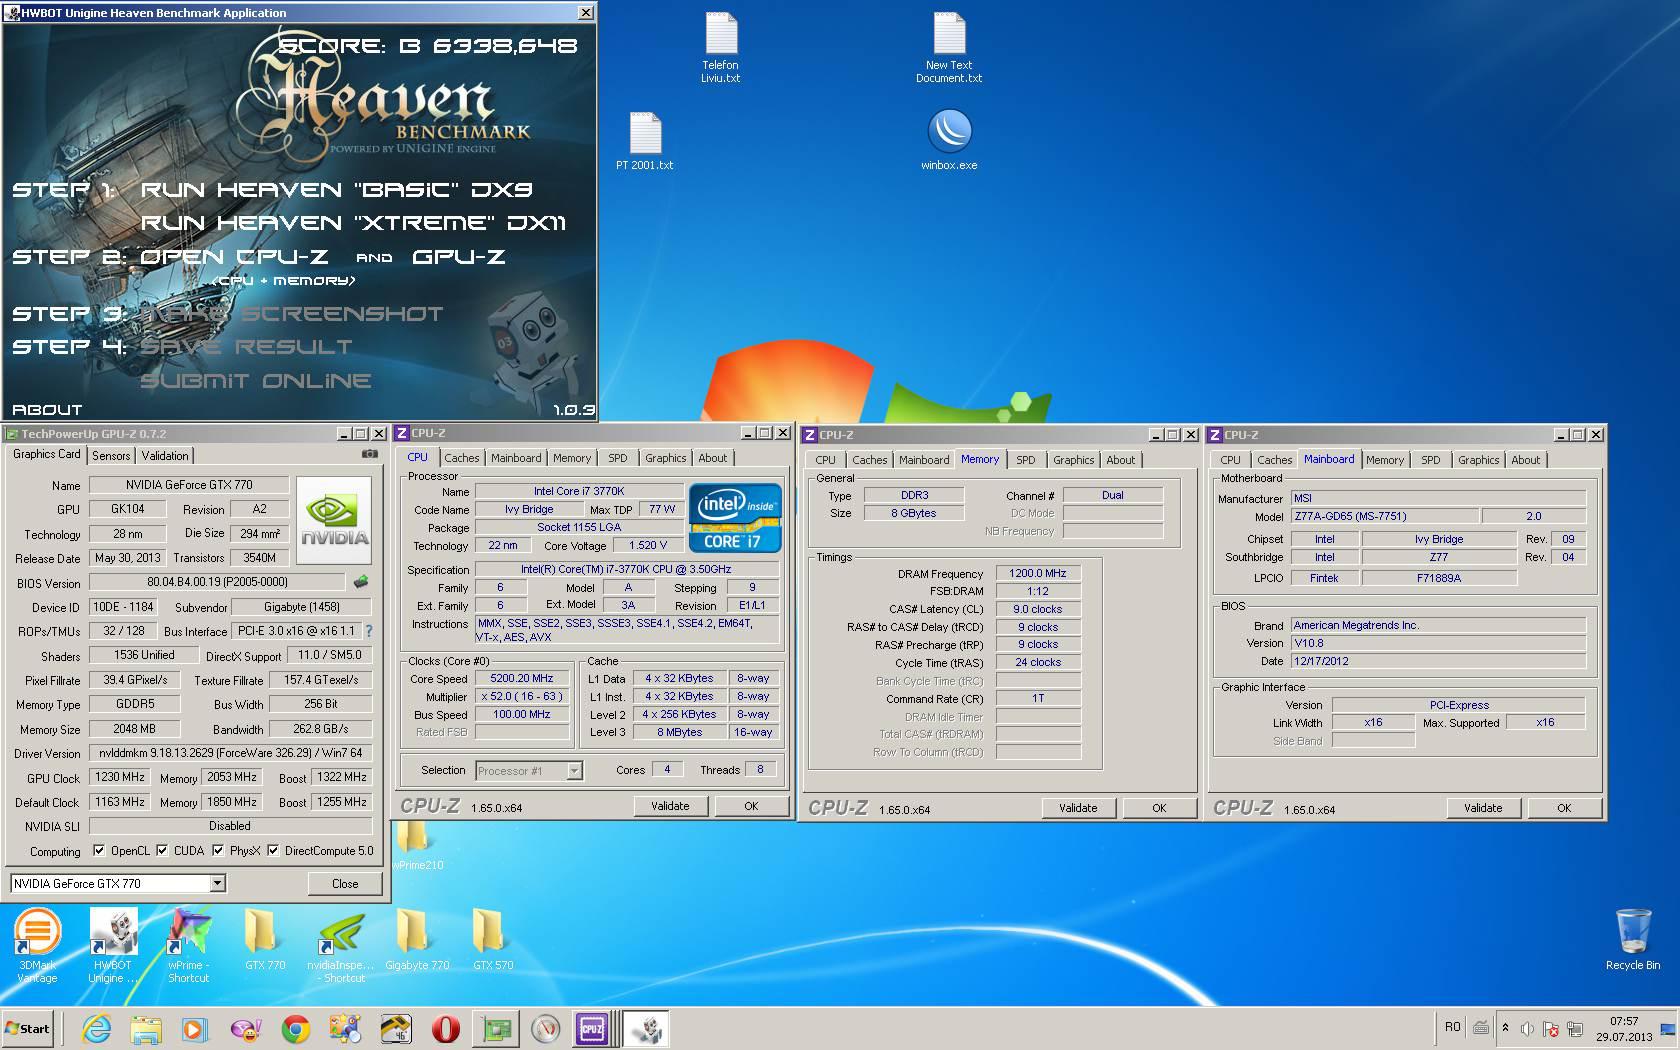Image resolution: width=1680 pixels, height=1050 pixels.
Task: Click the Action Center flag tray icon
Action: (1551, 1029)
